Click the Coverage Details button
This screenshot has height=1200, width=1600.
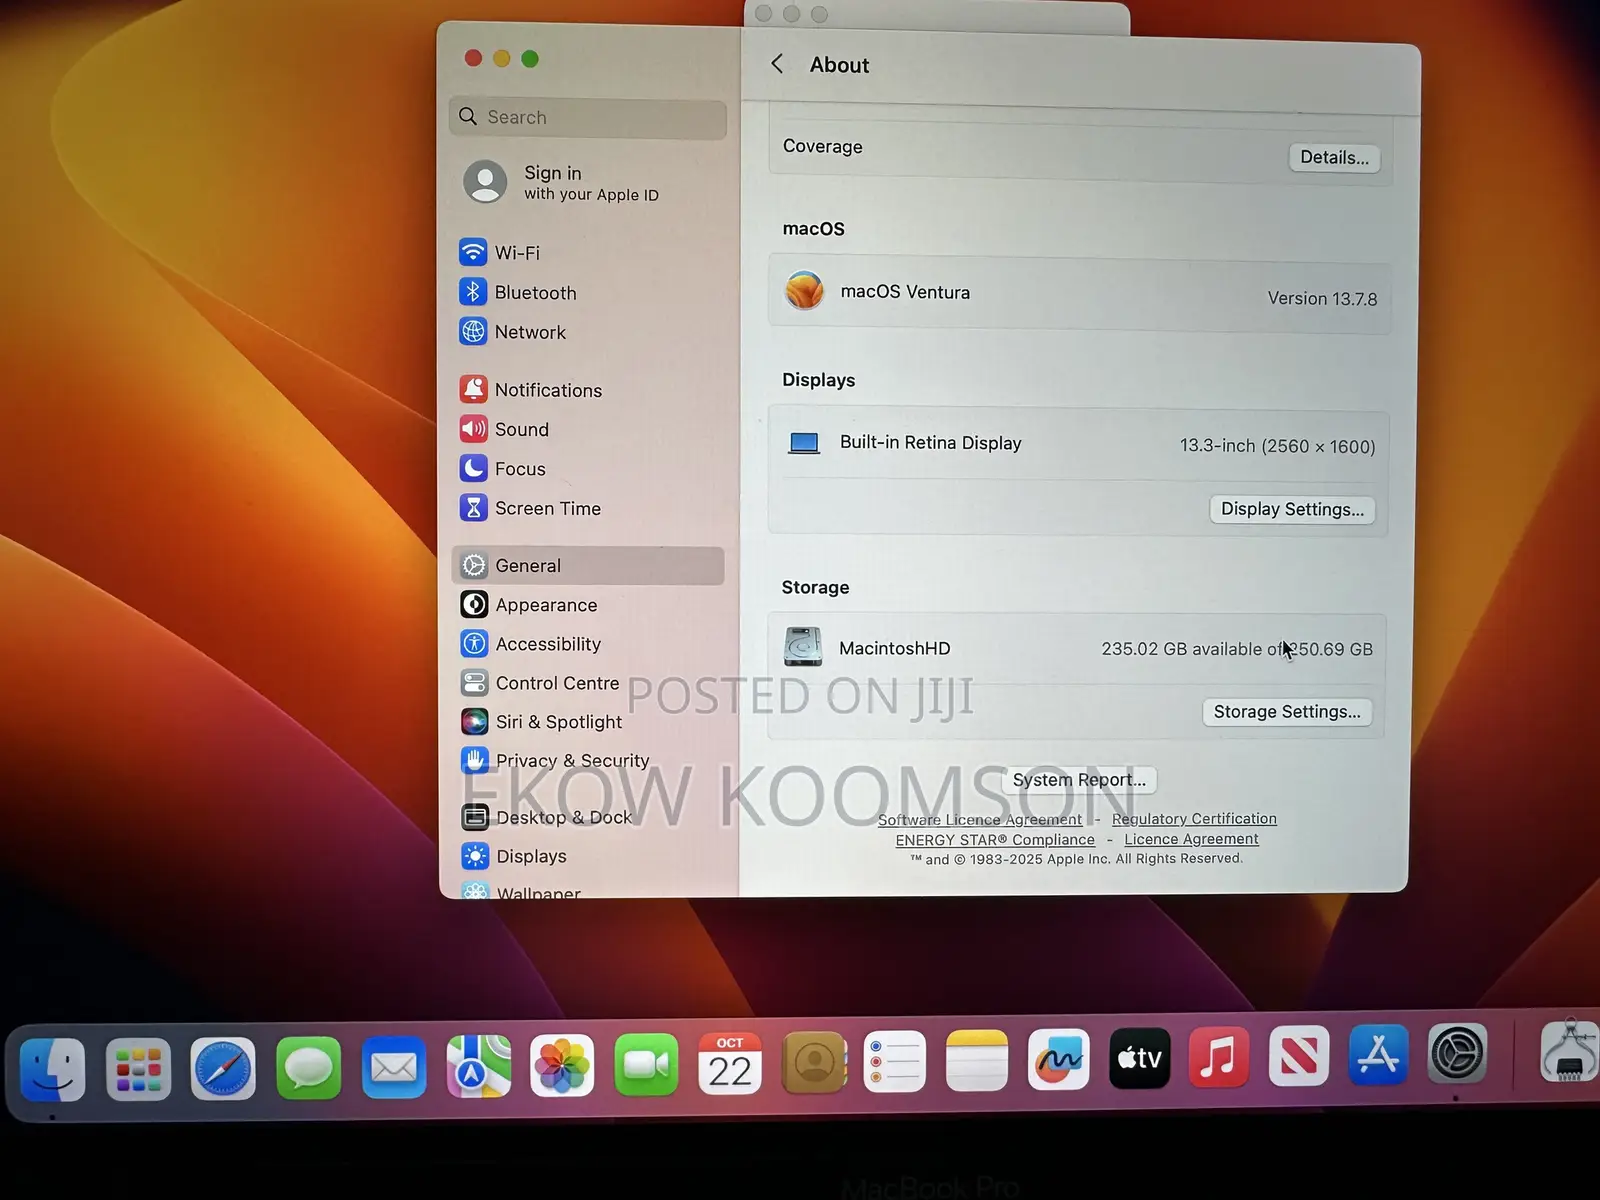[x=1334, y=157]
